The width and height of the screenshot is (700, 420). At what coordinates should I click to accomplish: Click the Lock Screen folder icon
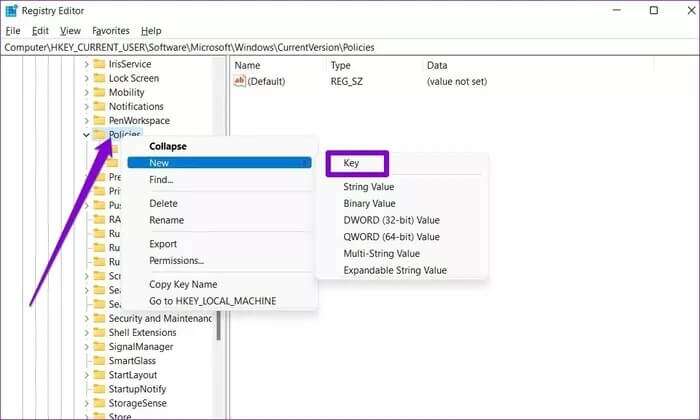pyautogui.click(x=99, y=78)
